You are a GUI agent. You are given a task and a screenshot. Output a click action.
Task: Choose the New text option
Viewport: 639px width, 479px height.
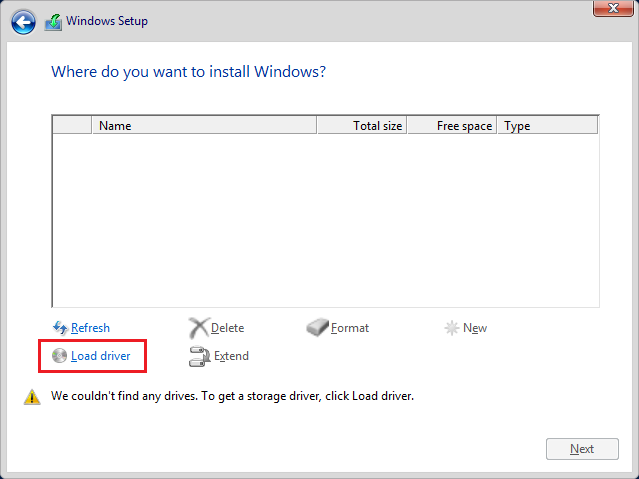click(x=475, y=328)
